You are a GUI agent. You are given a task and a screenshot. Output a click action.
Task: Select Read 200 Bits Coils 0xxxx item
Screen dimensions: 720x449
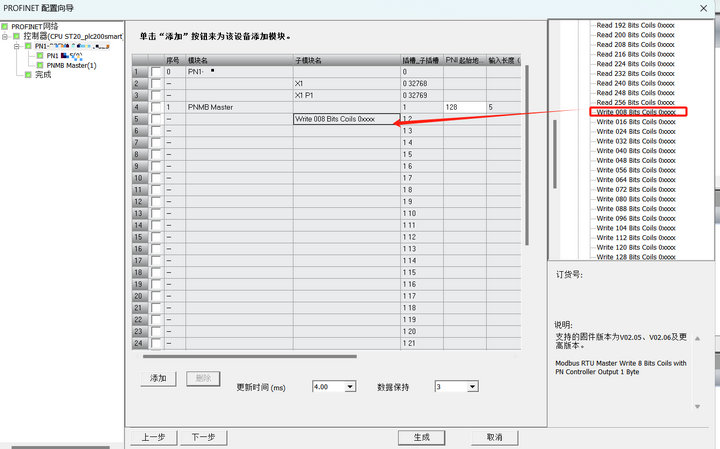(x=636, y=35)
